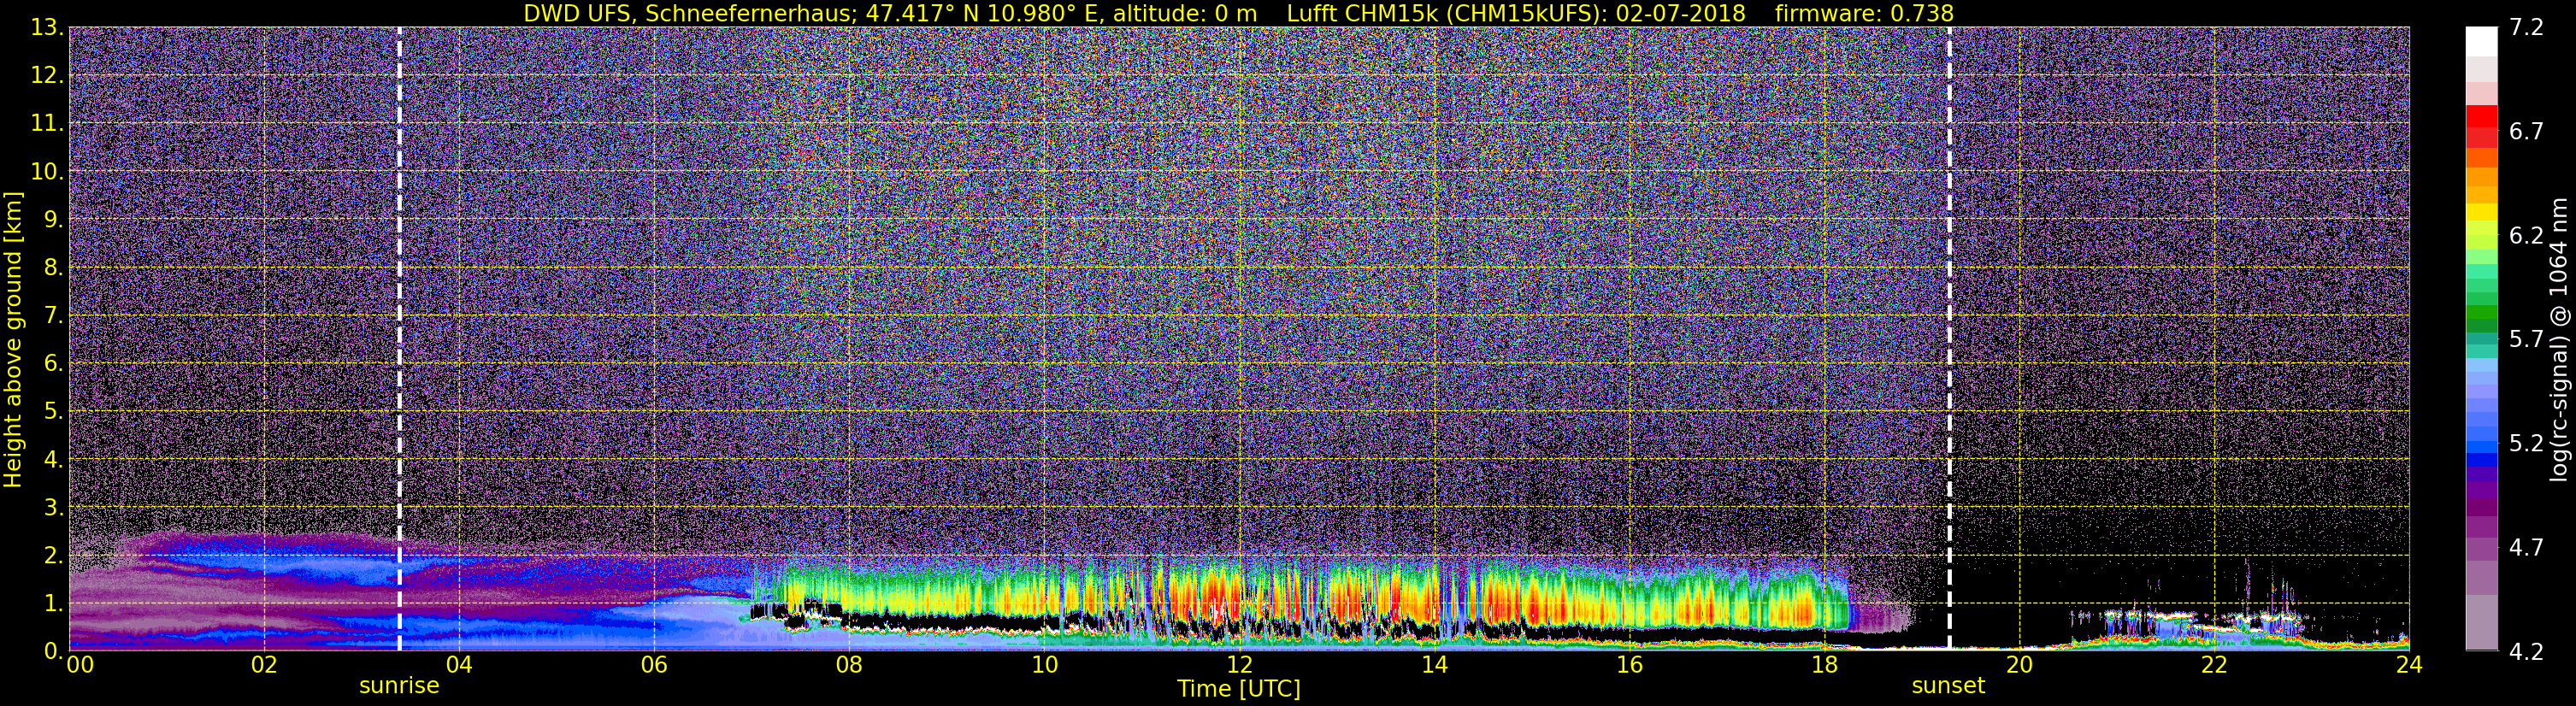Click the height axis tick label 4
Image resolution: width=2576 pixels, height=706 pixels.
53,460
